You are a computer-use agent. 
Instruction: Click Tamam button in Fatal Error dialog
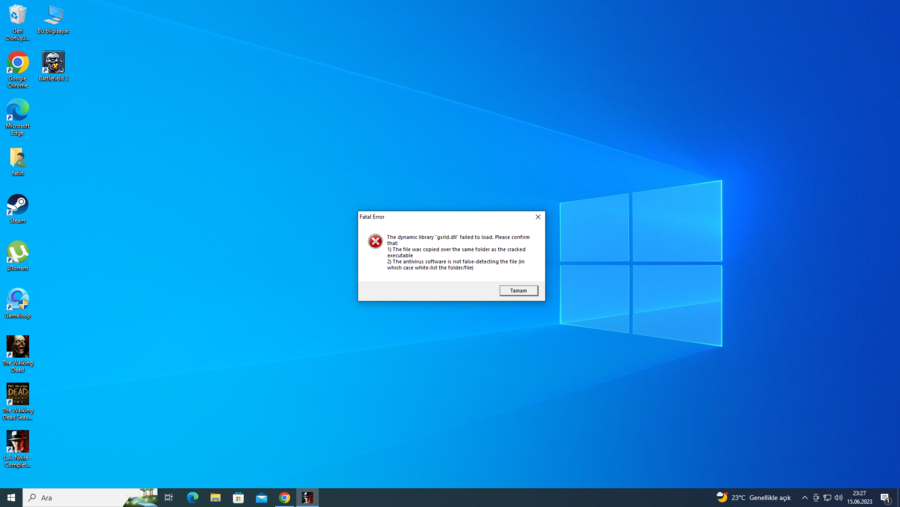point(518,291)
